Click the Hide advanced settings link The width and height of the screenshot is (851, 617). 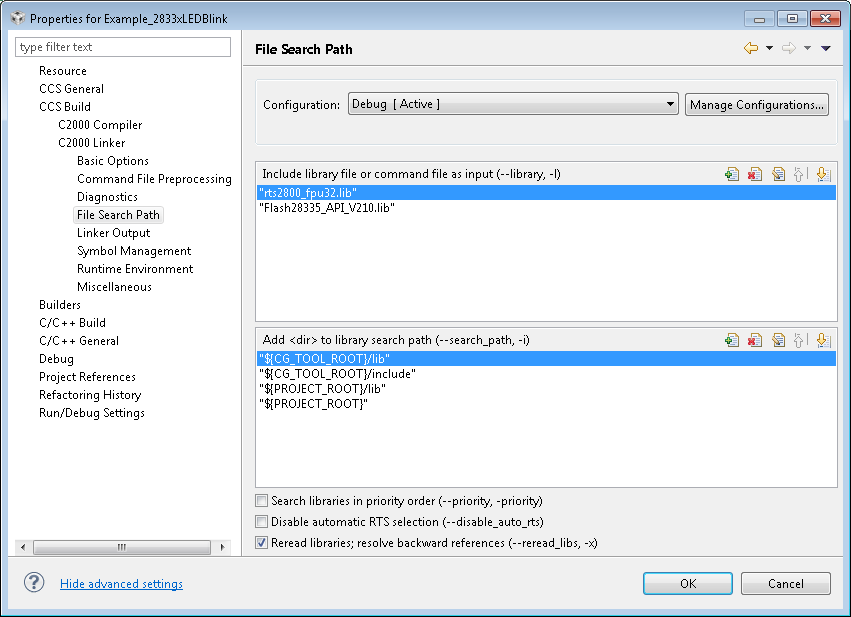pyautogui.click(x=121, y=584)
